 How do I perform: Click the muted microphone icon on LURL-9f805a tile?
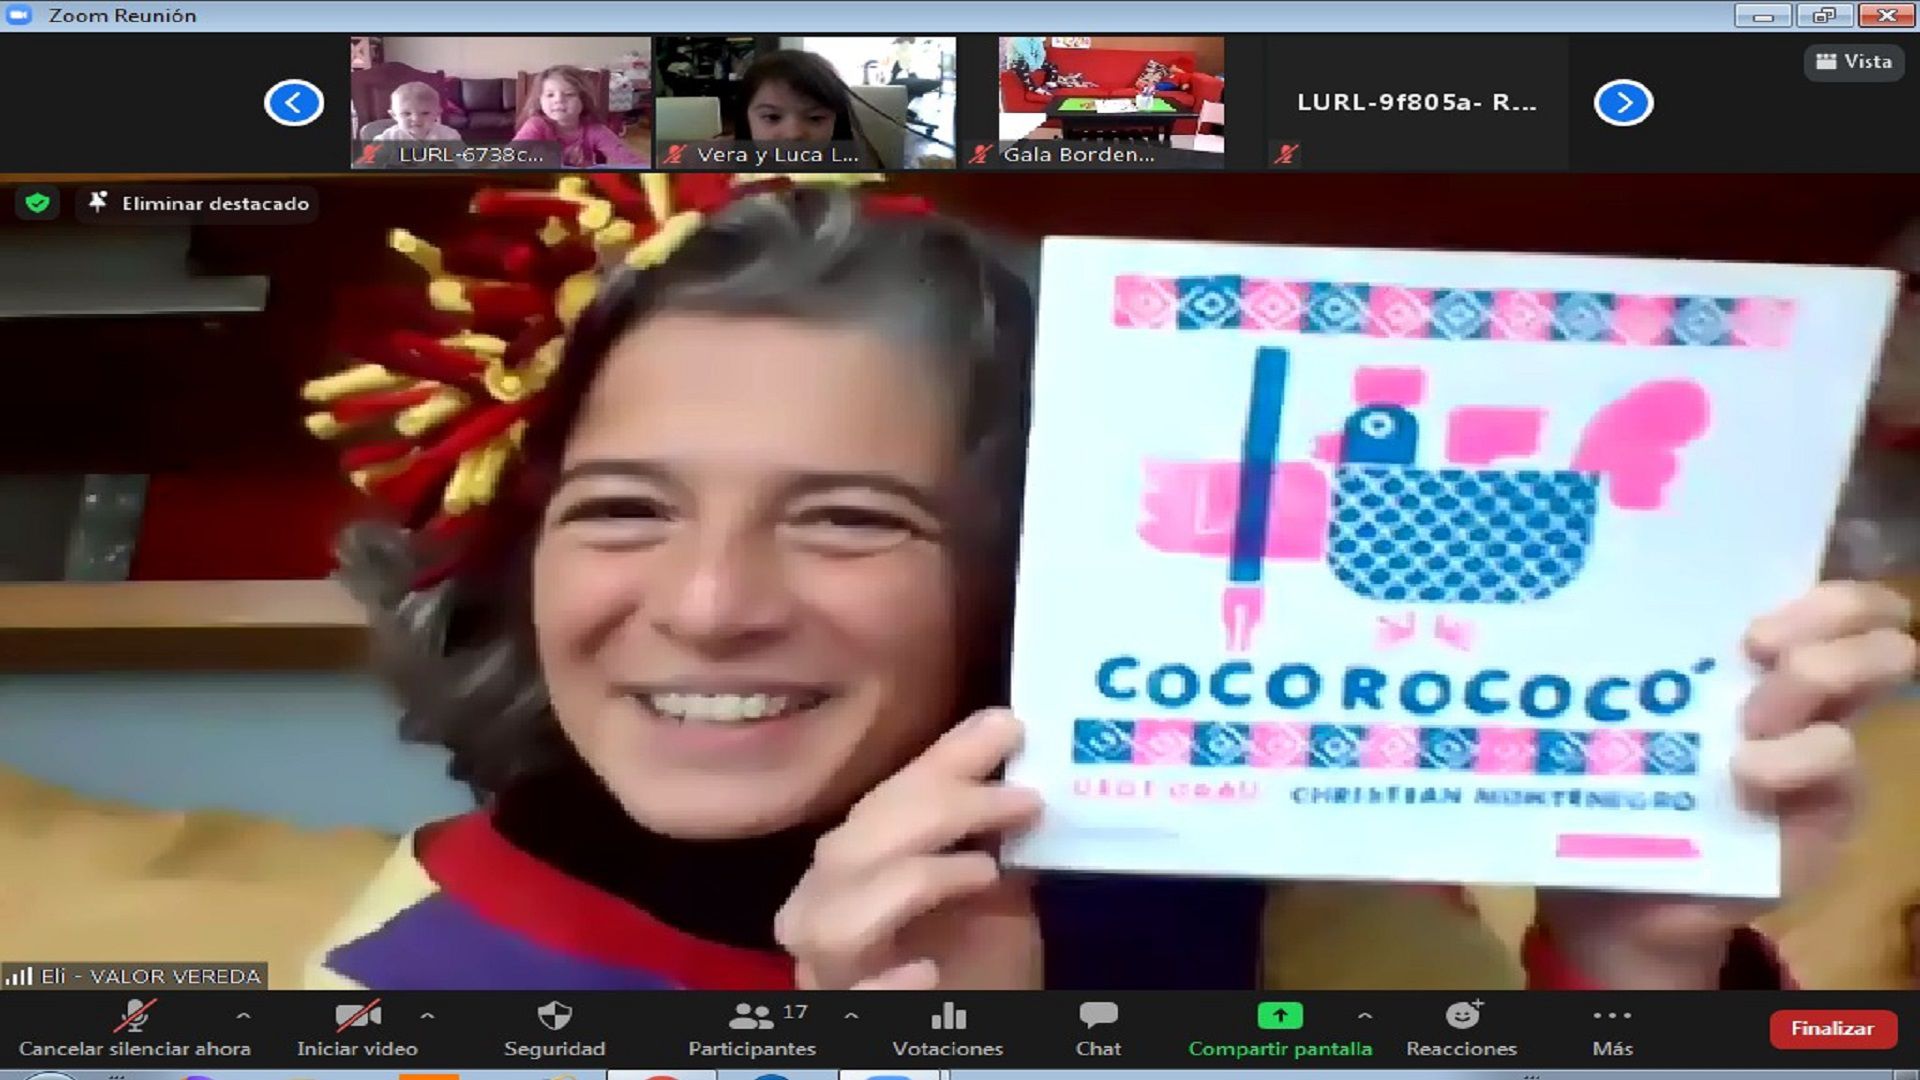point(1286,154)
